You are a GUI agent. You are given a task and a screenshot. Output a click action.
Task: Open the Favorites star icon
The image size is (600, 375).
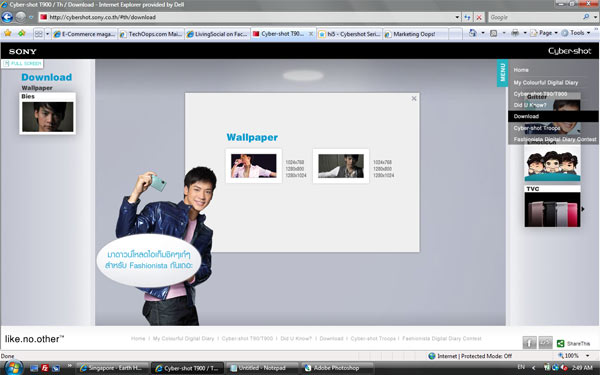[x=8, y=33]
